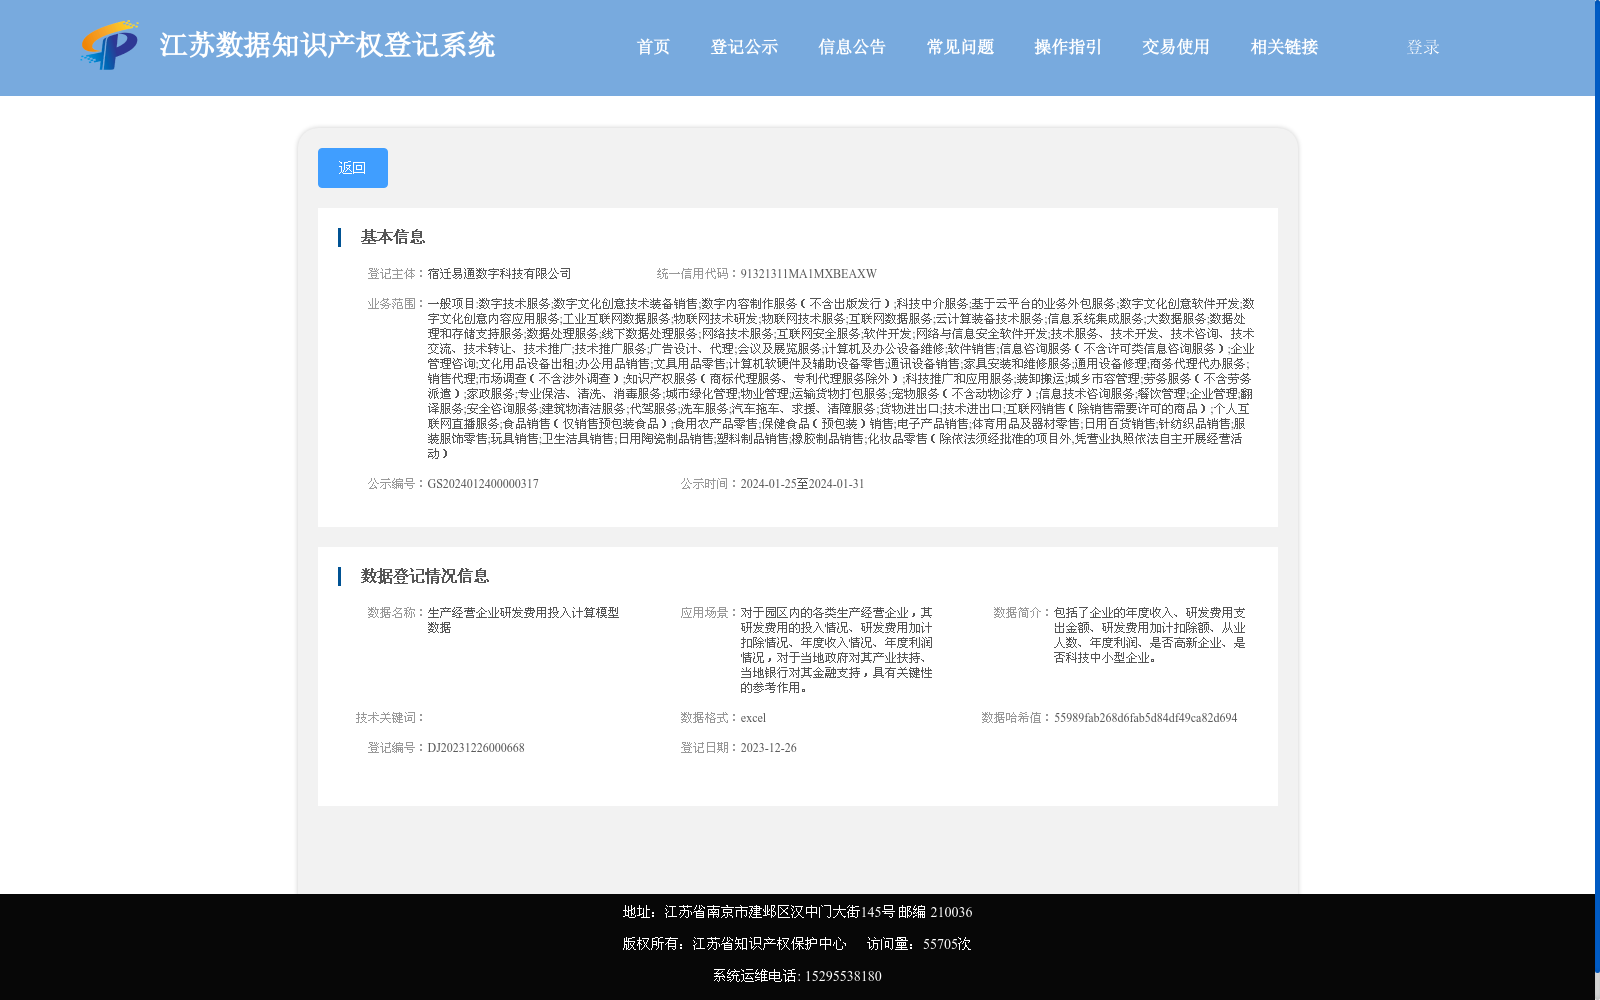Select registration number DJ20231226000668
The height and width of the screenshot is (1000, 1600).
click(x=476, y=748)
